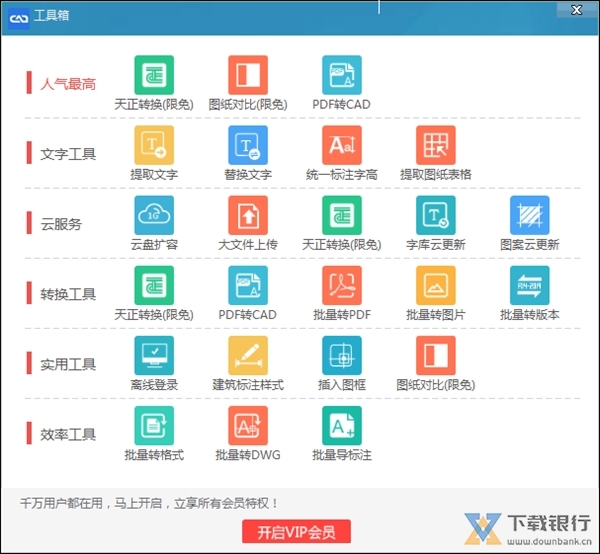Click the 人气最高 category label
Image resolution: width=600 pixels, height=554 pixels.
point(68,84)
